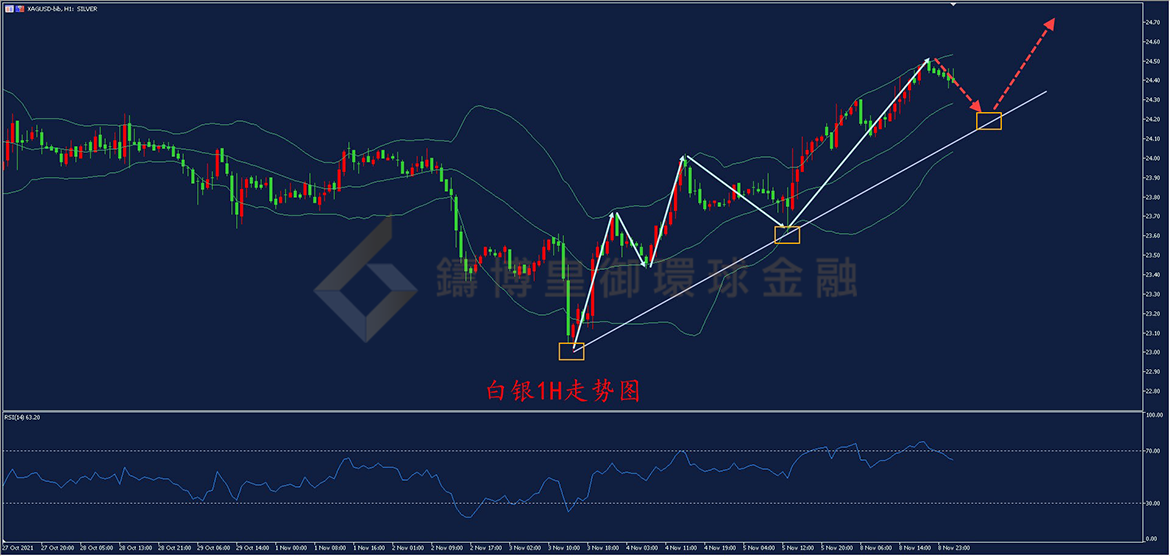The image size is (1170, 556).
Task: Click the 23.00 price level on scale
Action: [1150, 352]
